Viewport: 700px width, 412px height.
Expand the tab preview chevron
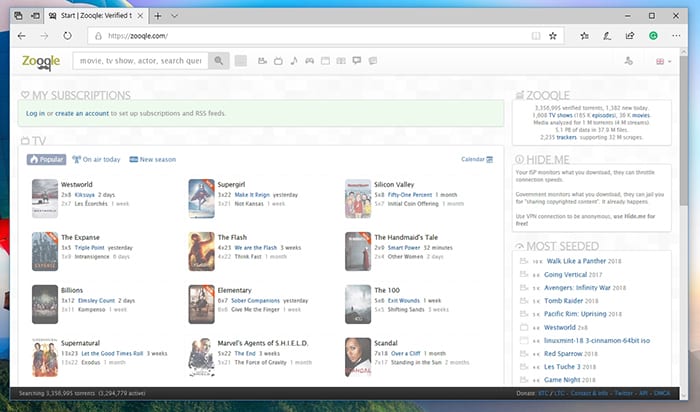tap(175, 16)
